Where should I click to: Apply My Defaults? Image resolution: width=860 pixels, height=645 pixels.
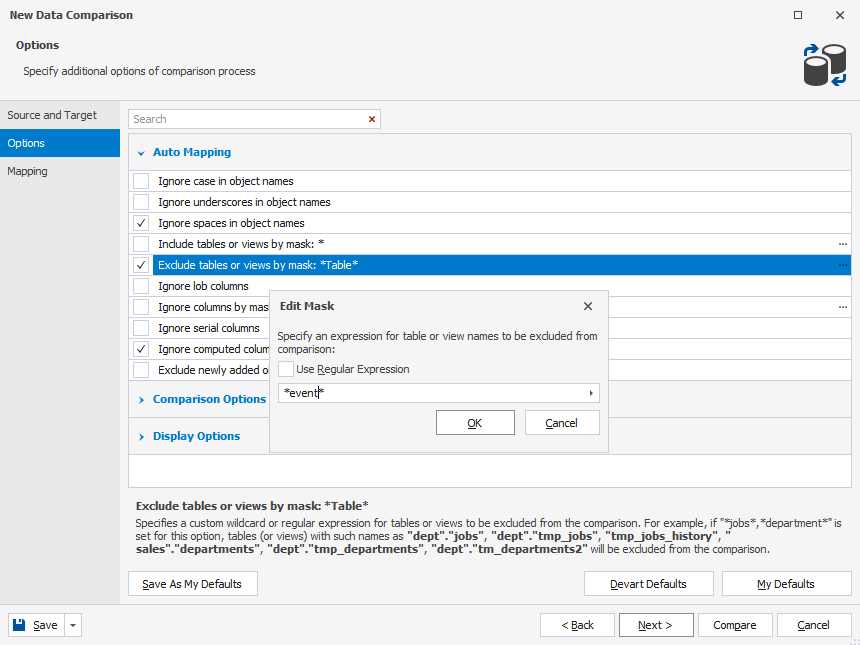tap(786, 584)
